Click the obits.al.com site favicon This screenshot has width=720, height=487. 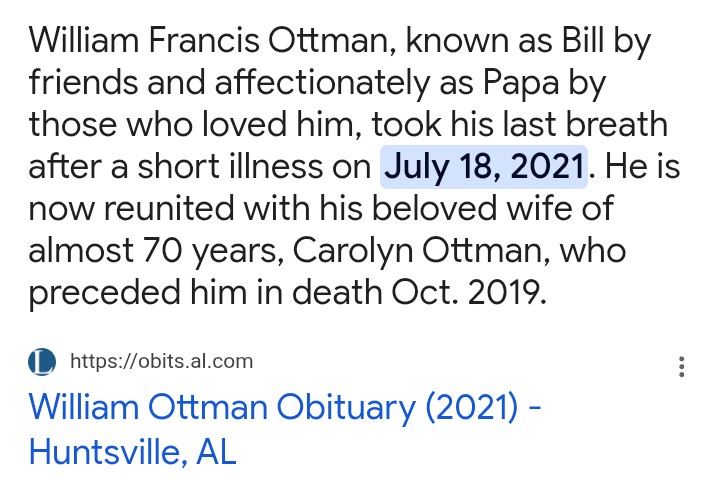click(x=43, y=361)
